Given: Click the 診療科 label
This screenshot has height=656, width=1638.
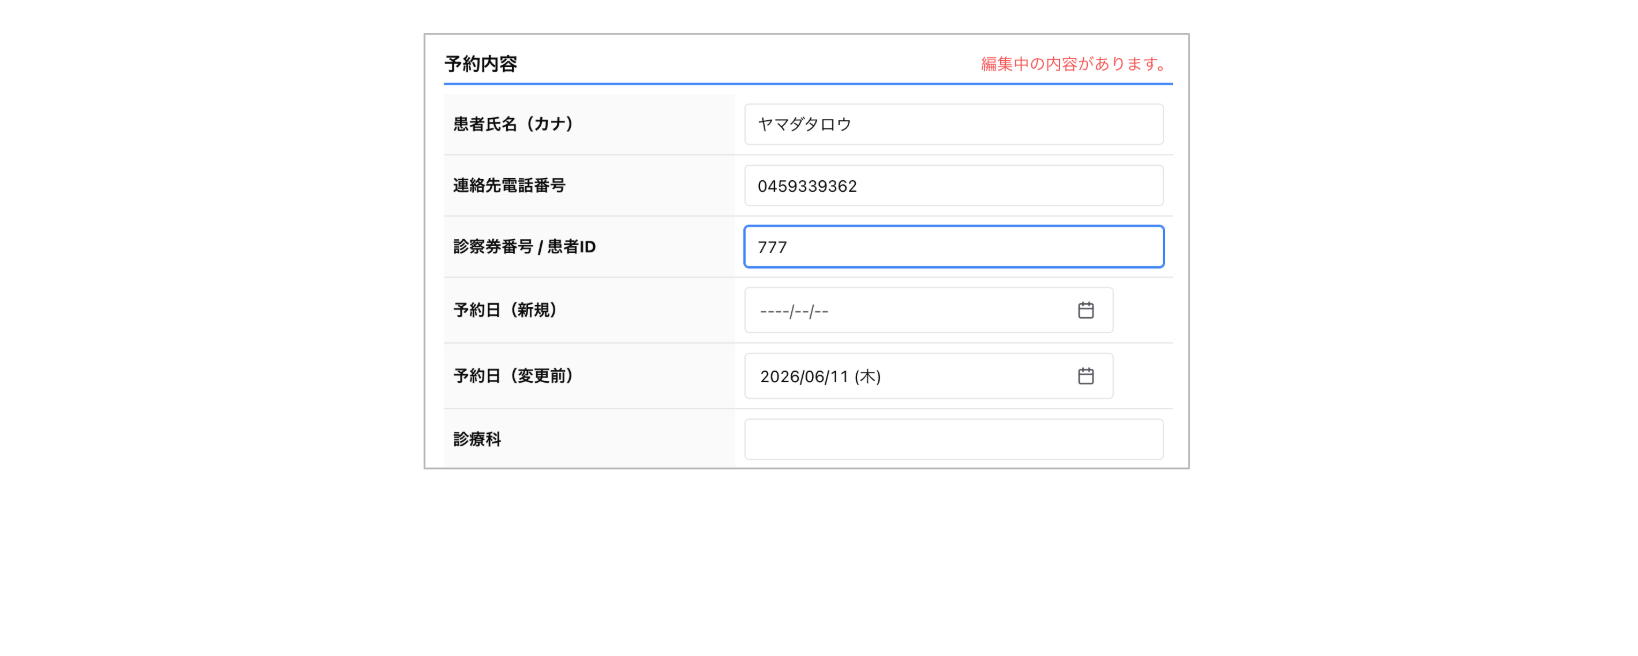Looking at the screenshot, I should point(477,439).
